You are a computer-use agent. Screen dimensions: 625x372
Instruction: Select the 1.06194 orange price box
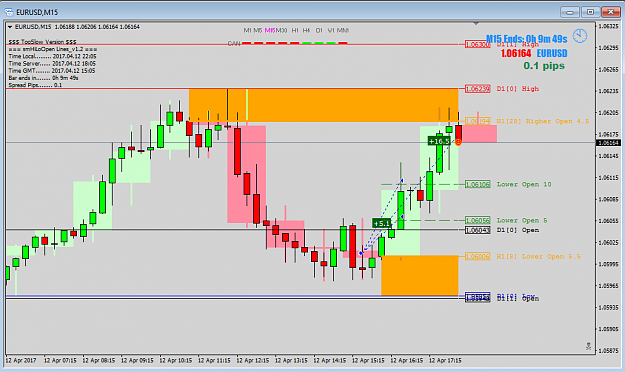tap(478, 121)
